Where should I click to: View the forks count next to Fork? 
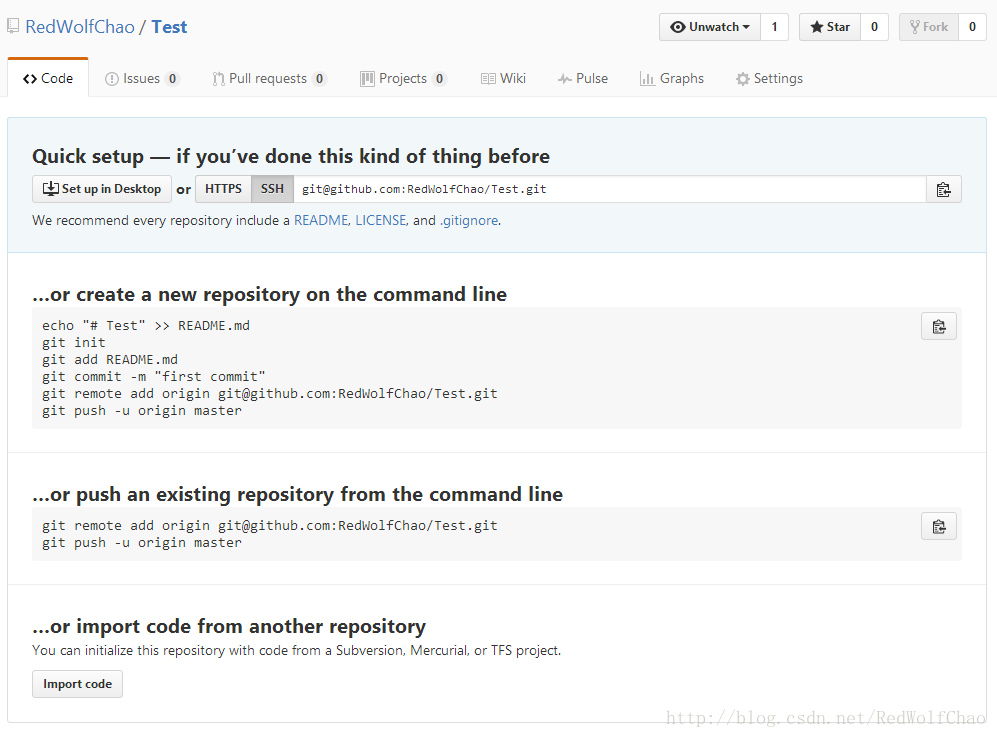click(x=972, y=27)
